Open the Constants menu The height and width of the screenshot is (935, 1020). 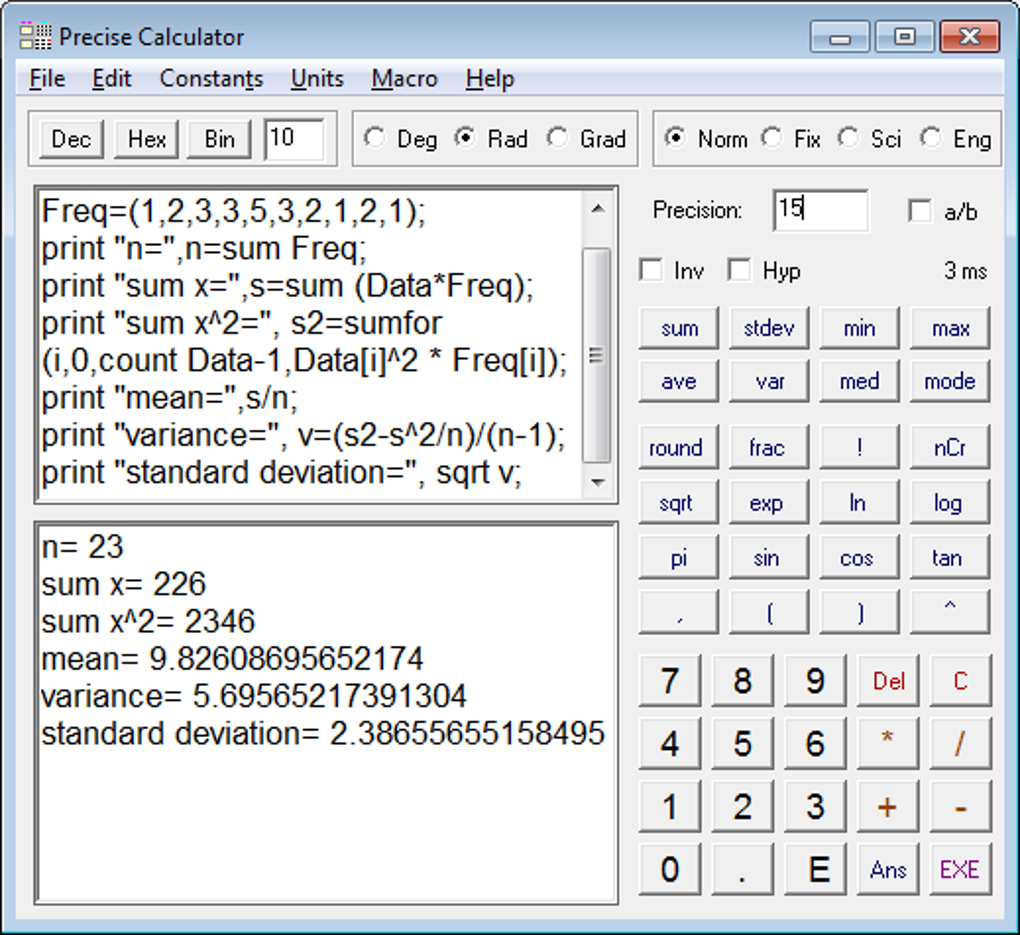pyautogui.click(x=211, y=78)
